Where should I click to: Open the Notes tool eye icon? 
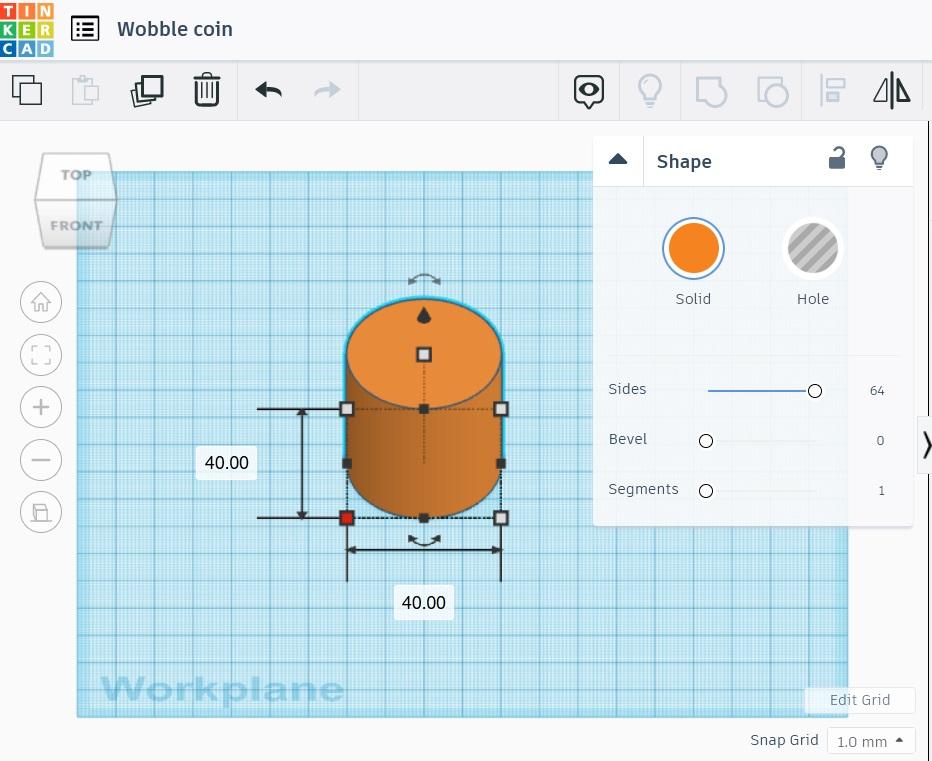point(589,91)
